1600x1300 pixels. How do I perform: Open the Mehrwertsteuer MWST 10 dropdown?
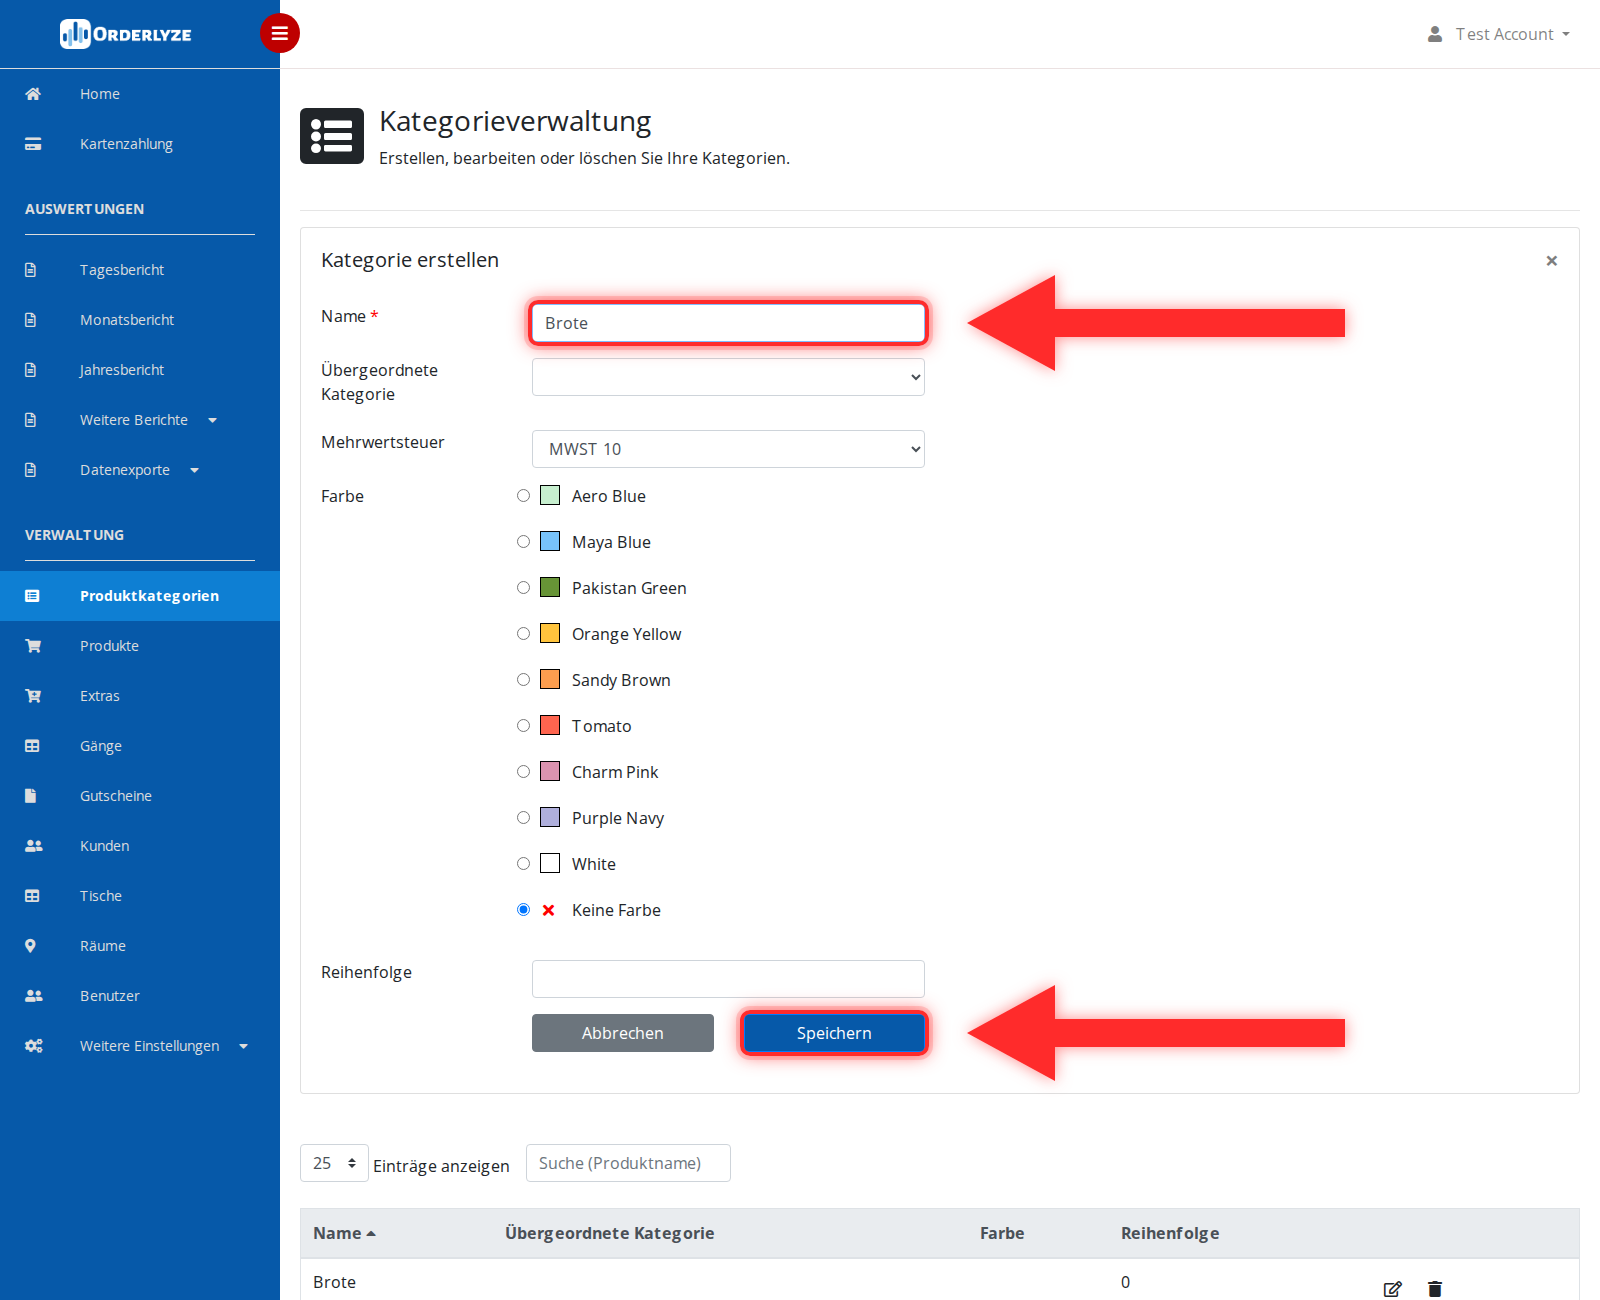(728, 449)
